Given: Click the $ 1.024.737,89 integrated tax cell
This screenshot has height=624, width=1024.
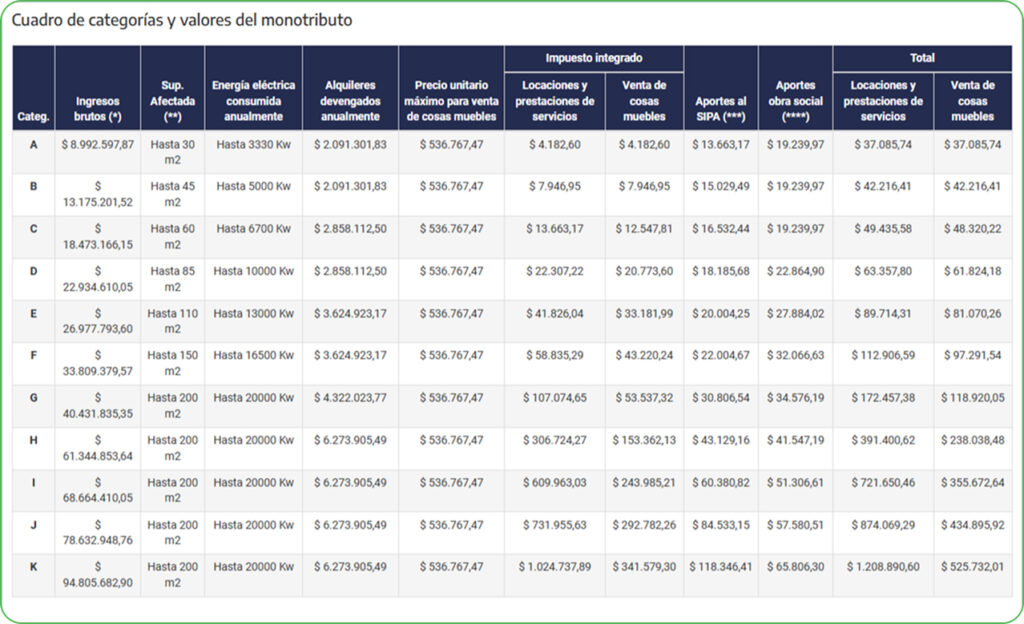Looking at the screenshot, I should pyautogui.click(x=554, y=567).
